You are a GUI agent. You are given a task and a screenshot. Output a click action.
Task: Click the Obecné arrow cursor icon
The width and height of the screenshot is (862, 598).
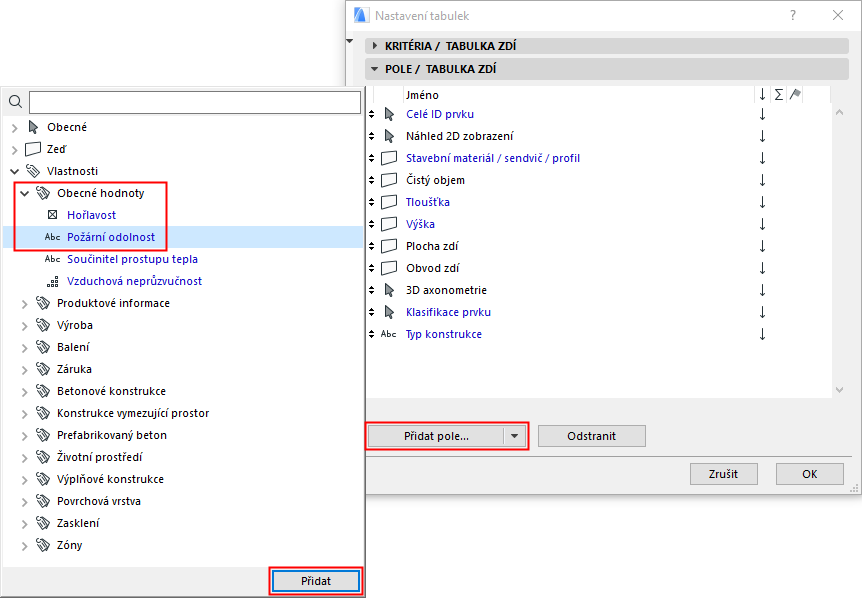click(x=33, y=128)
